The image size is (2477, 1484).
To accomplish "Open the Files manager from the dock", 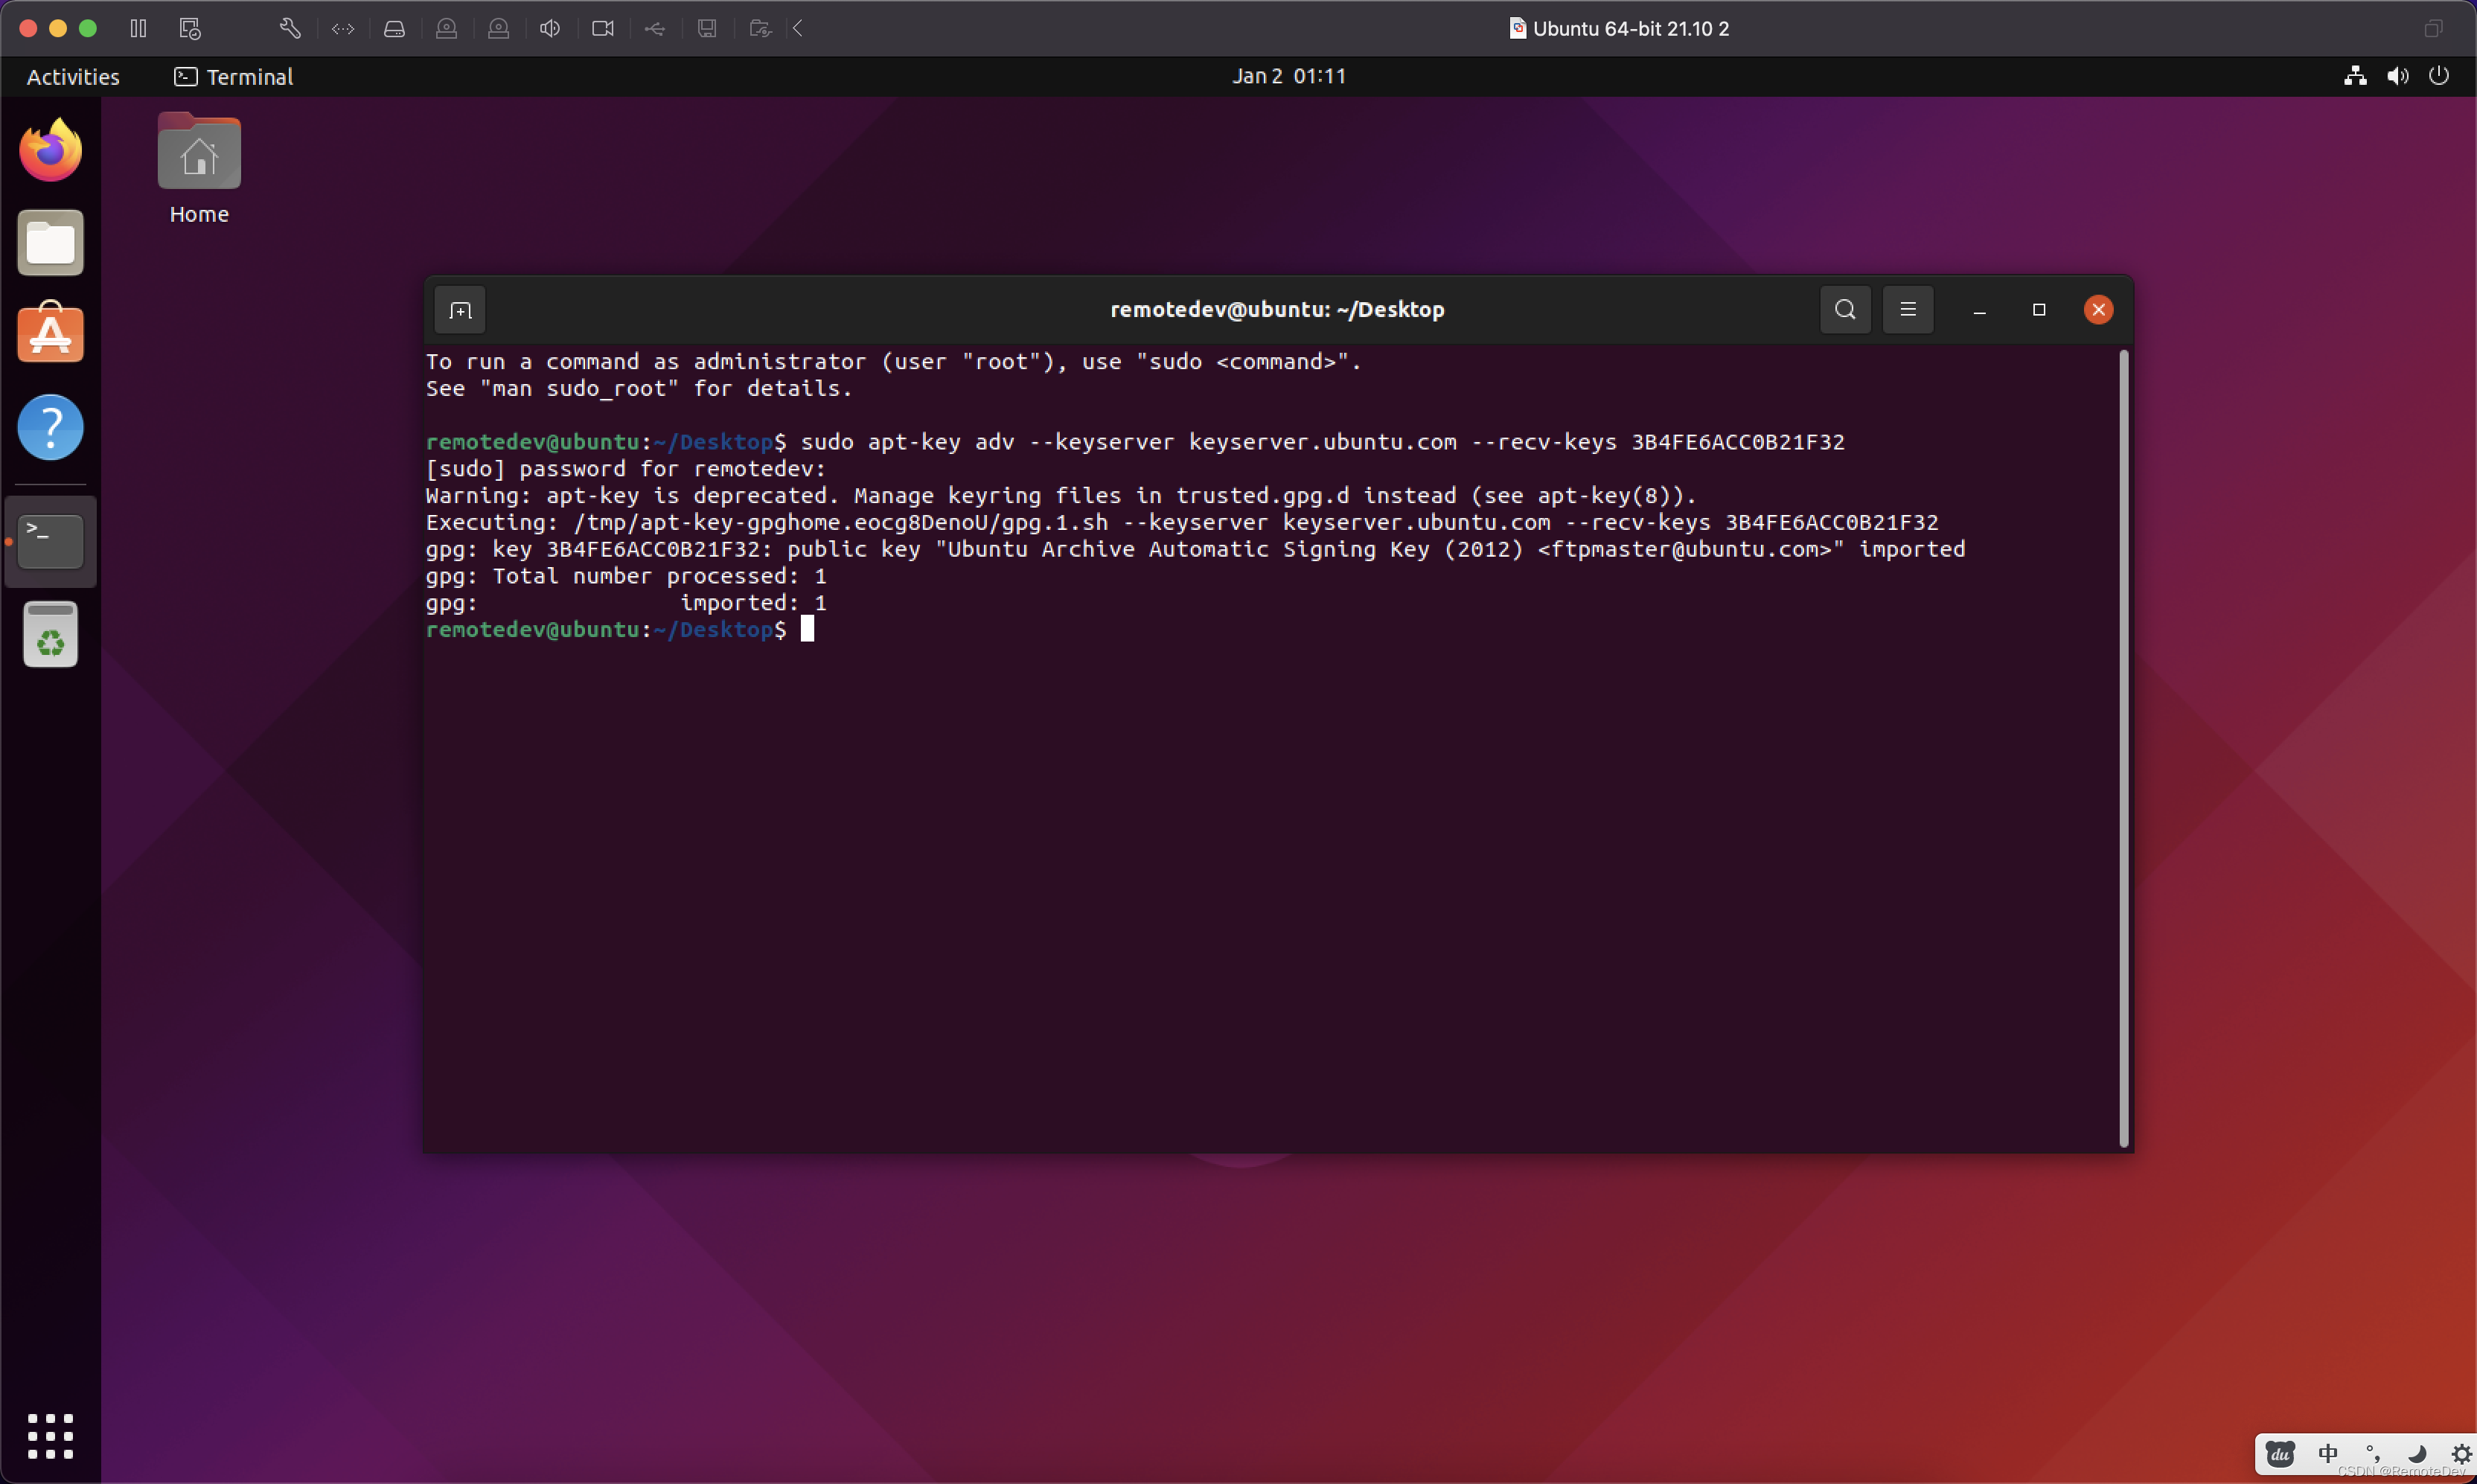I will tap(50, 242).
